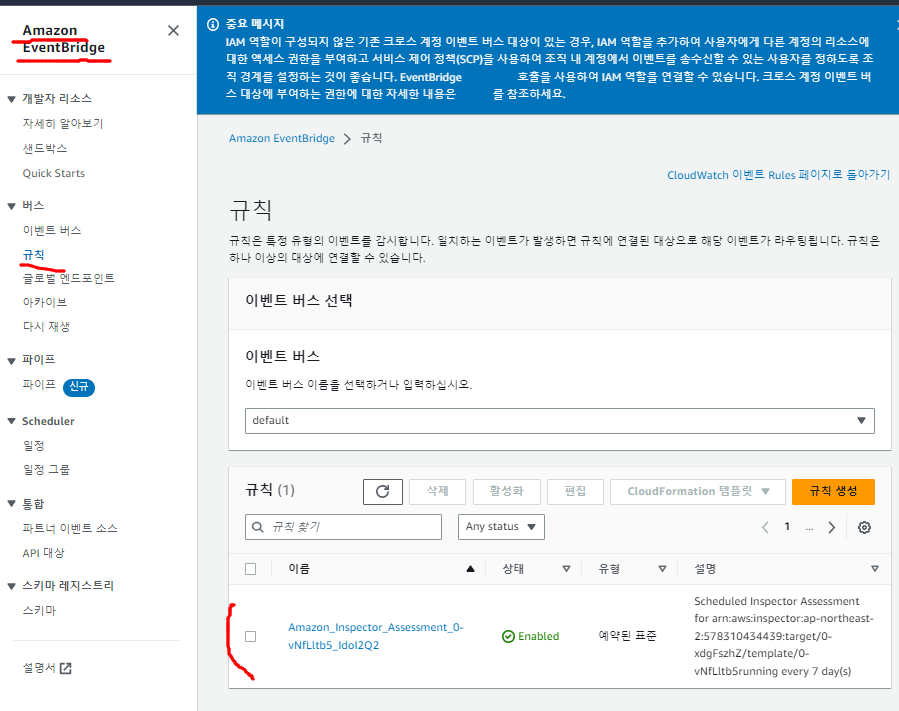Go to the next page of rules
The height and width of the screenshot is (711, 899).
(831, 528)
